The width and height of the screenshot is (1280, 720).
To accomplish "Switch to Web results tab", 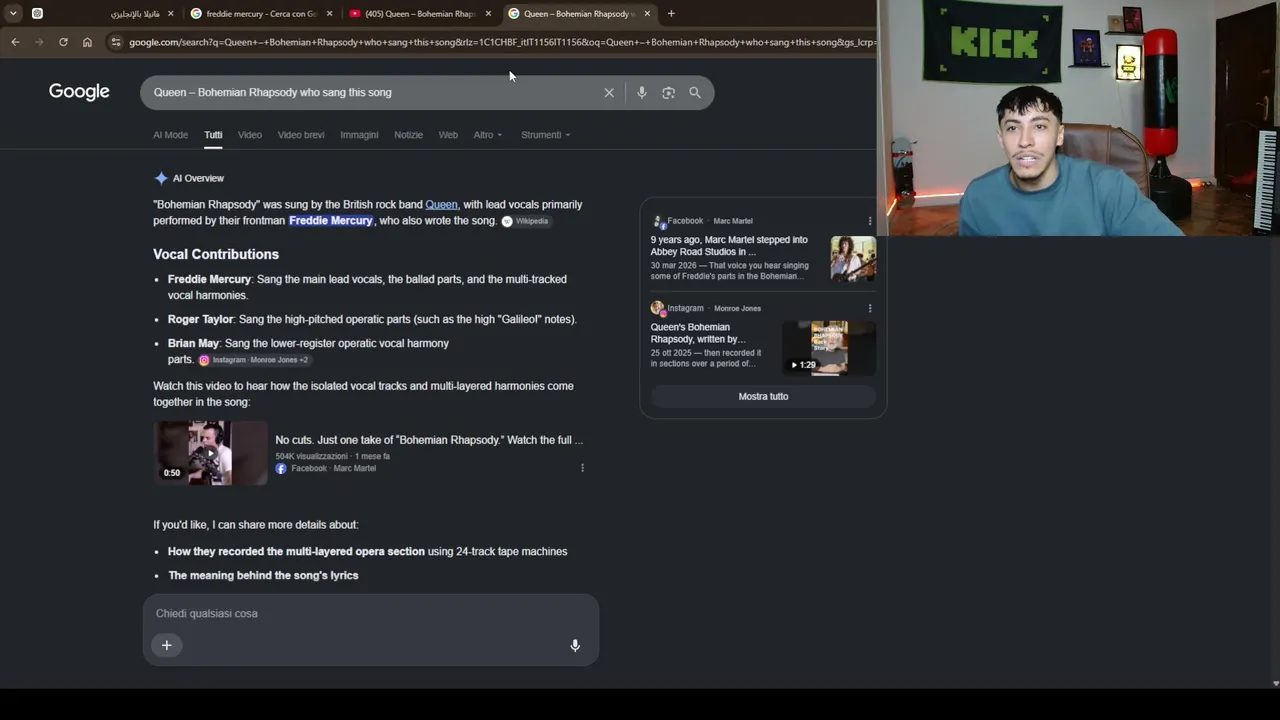I will pyautogui.click(x=448, y=135).
